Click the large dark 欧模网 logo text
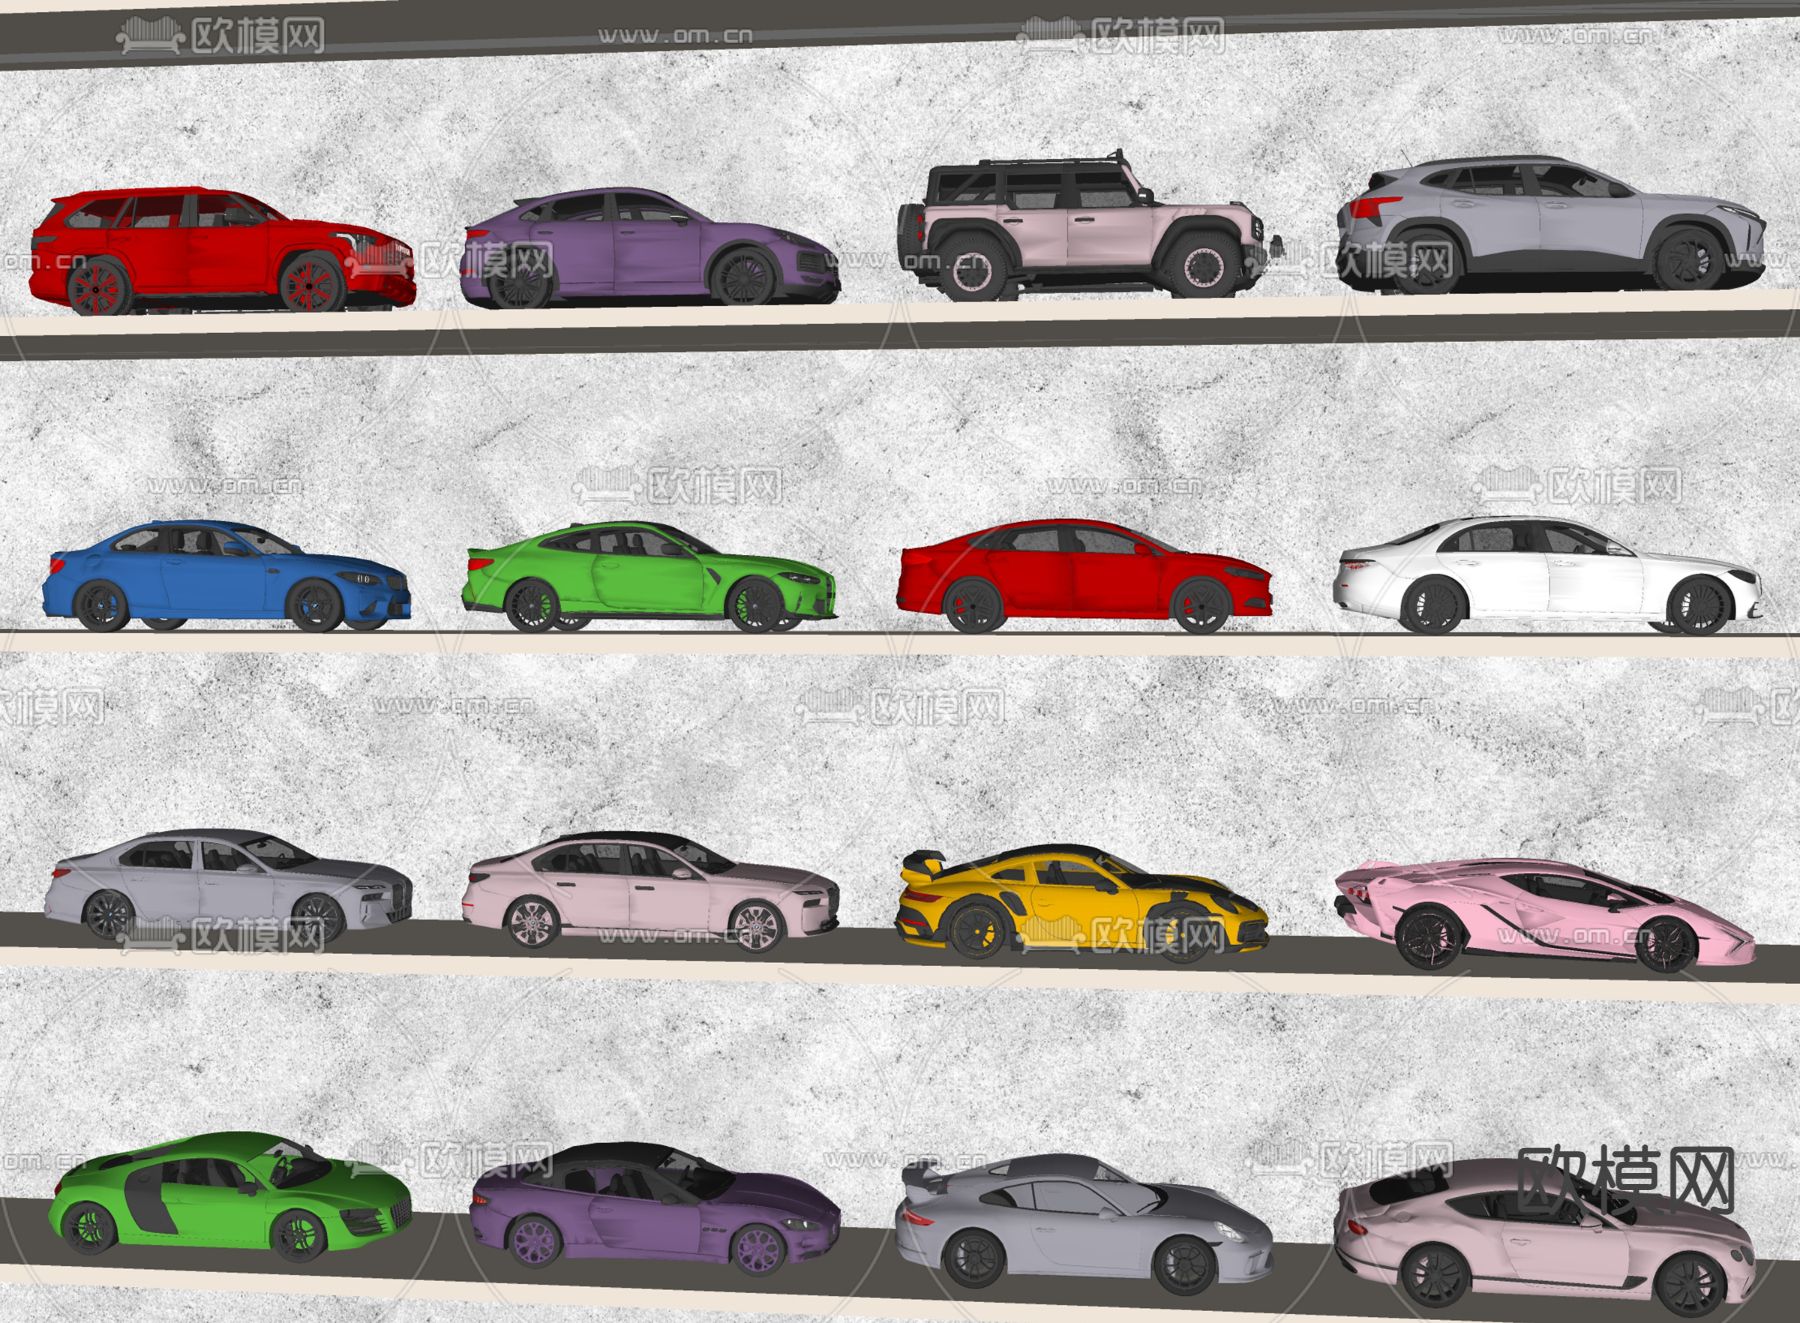The height and width of the screenshot is (1323, 1800). pyautogui.click(x=1625, y=1182)
